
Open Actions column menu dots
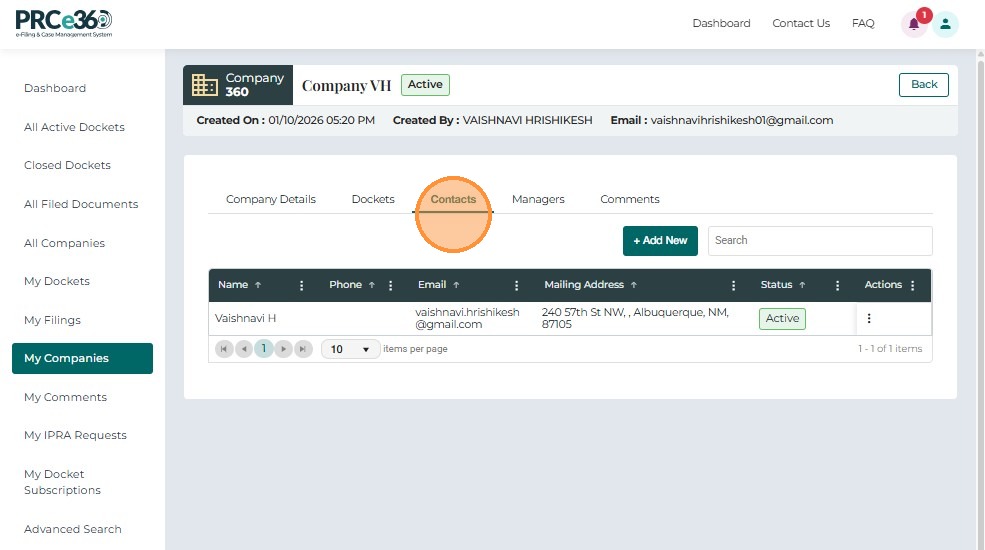(x=913, y=286)
